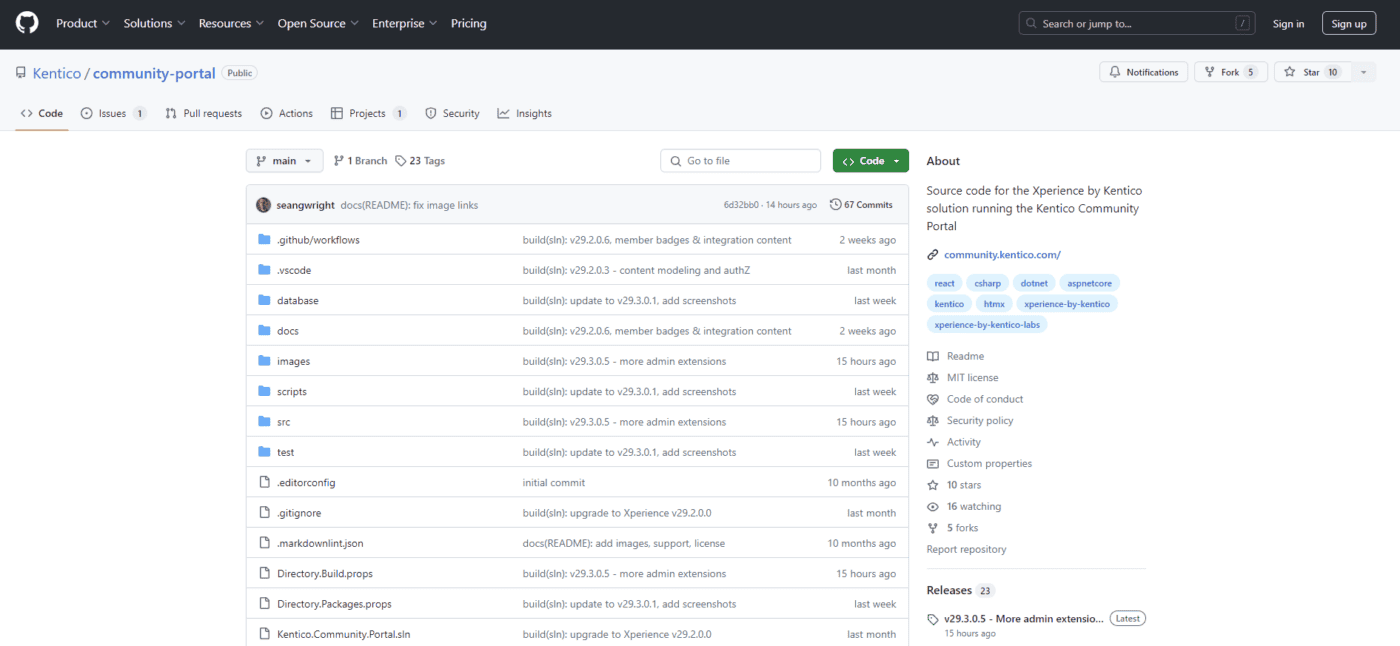Open the Readme link in About

[x=955, y=356]
